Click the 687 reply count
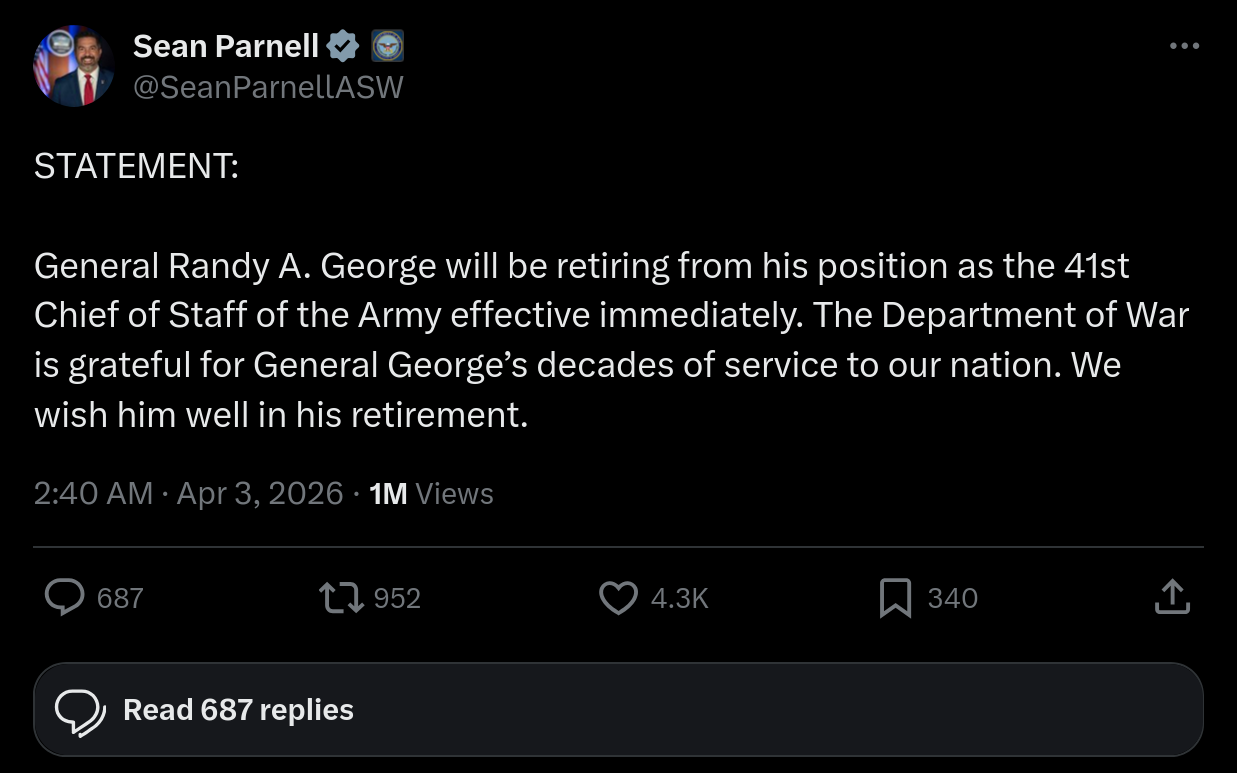The height and width of the screenshot is (773, 1237). click(x=120, y=598)
